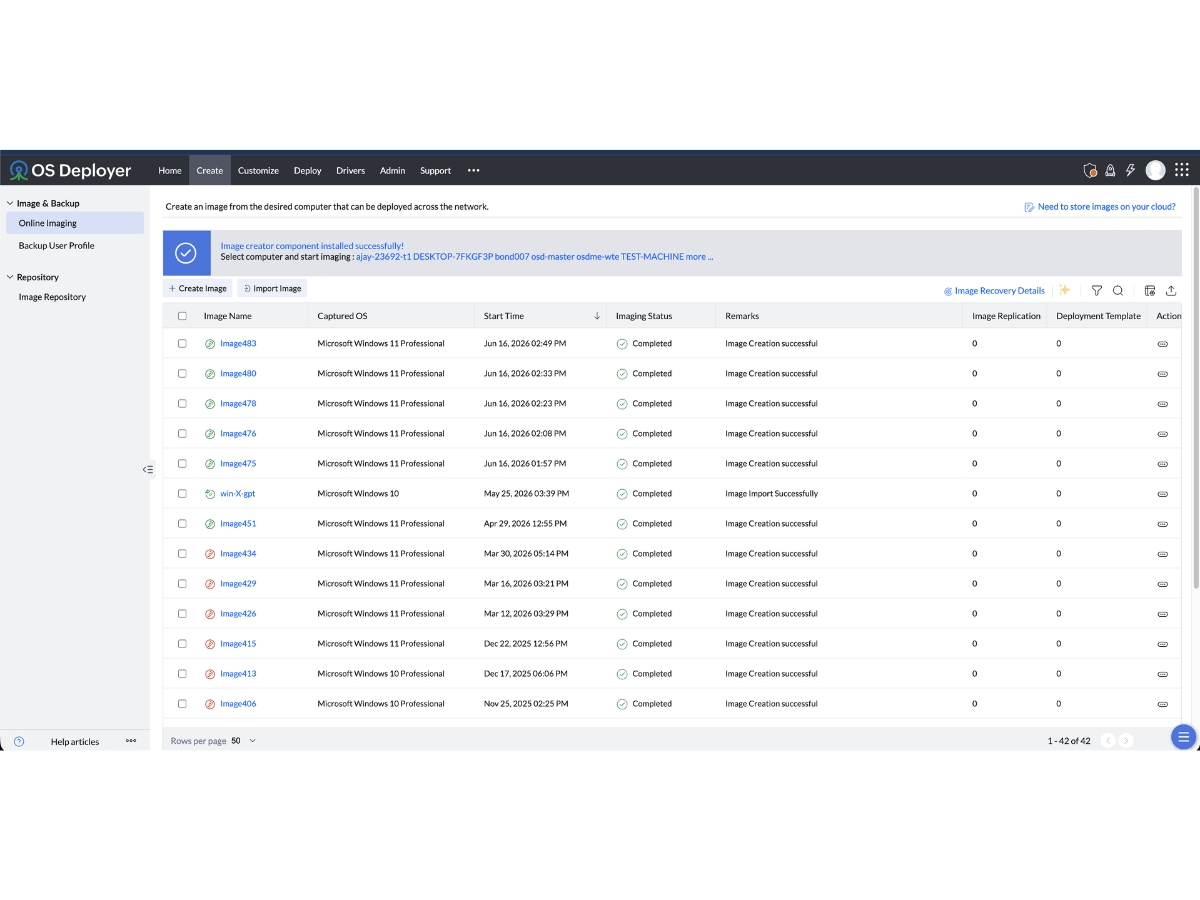Click the green disc icon beside Image483
Viewport: 1200px width, 900px height.
(210, 343)
